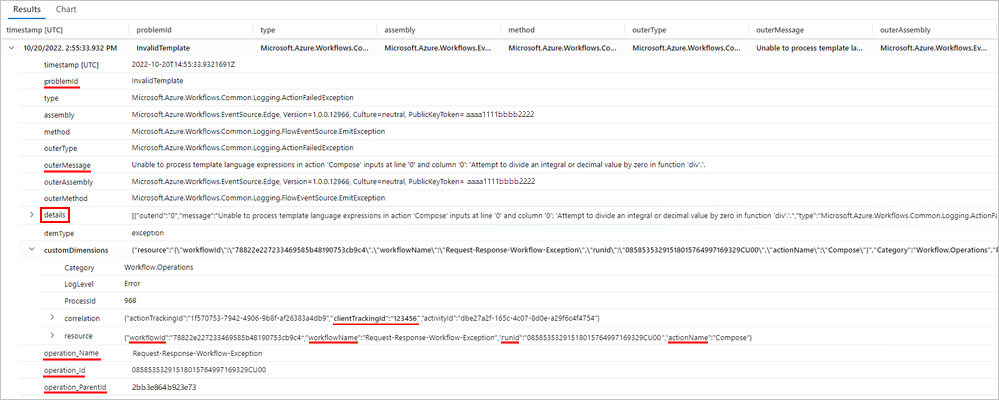This screenshot has height=400, width=999.
Task: Click the outerMessage field label
Action: point(67,165)
